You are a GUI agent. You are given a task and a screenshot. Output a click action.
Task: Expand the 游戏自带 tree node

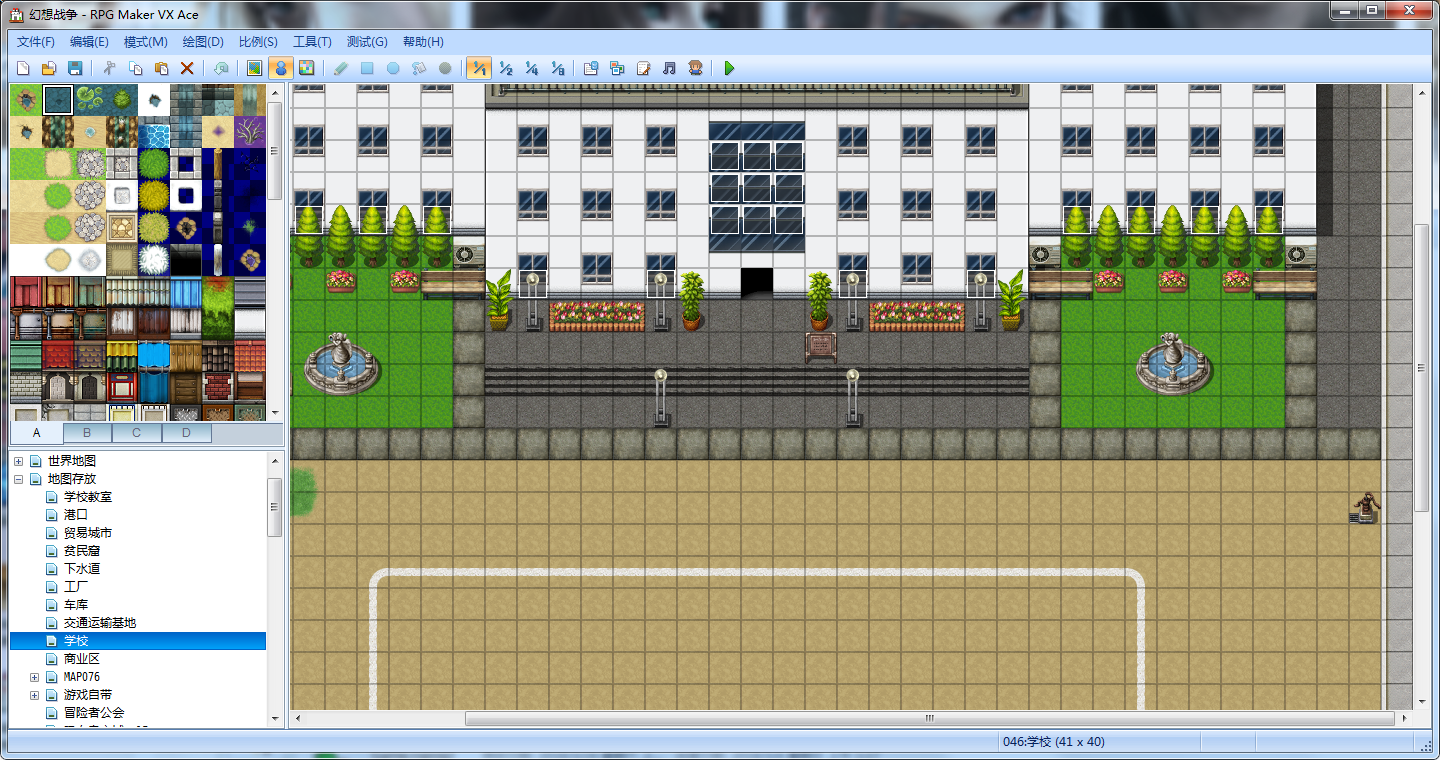(x=34, y=695)
